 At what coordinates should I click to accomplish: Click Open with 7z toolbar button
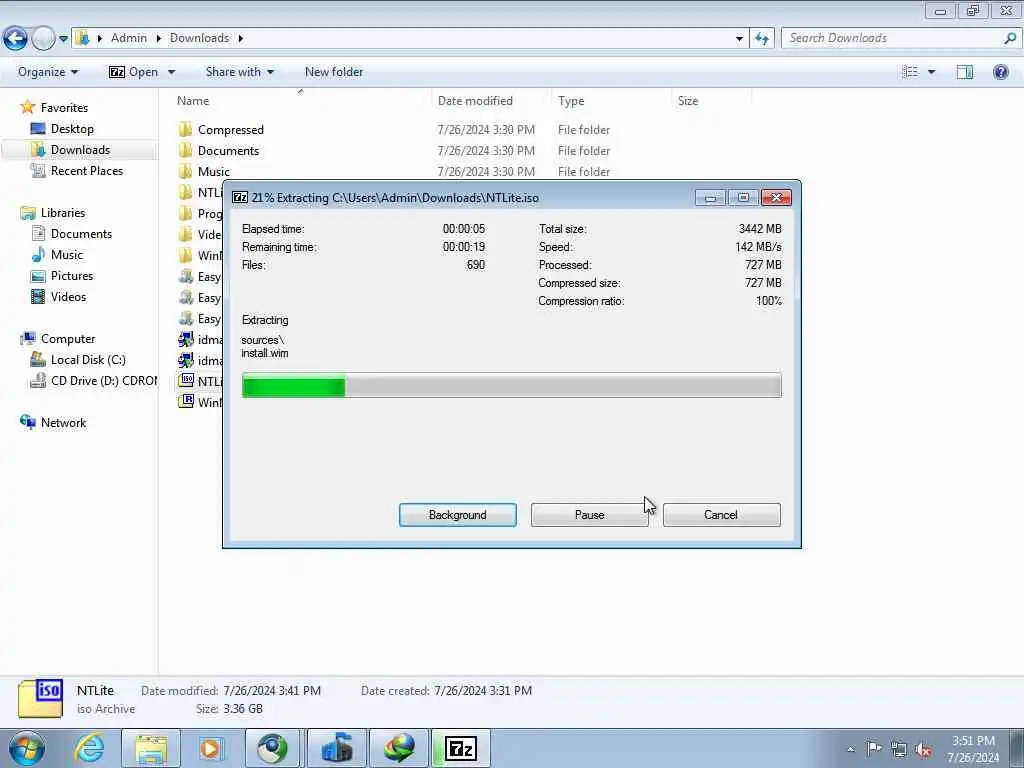click(x=134, y=72)
